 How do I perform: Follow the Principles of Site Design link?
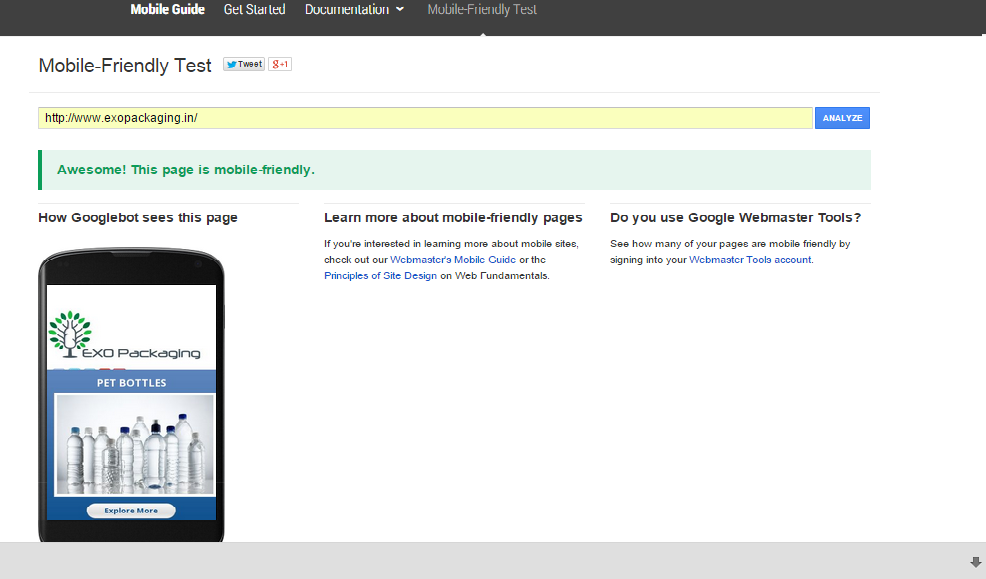380,276
